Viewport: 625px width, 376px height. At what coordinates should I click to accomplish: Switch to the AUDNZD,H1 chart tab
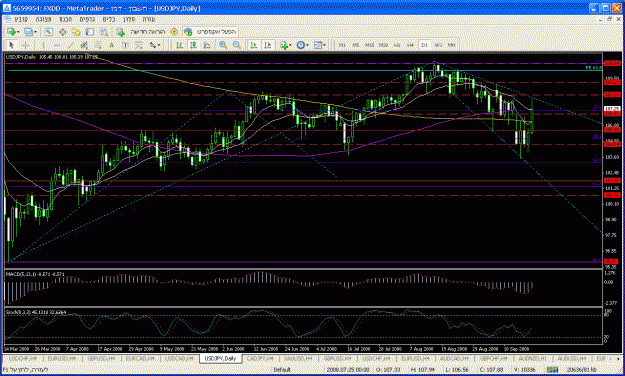tap(532, 359)
